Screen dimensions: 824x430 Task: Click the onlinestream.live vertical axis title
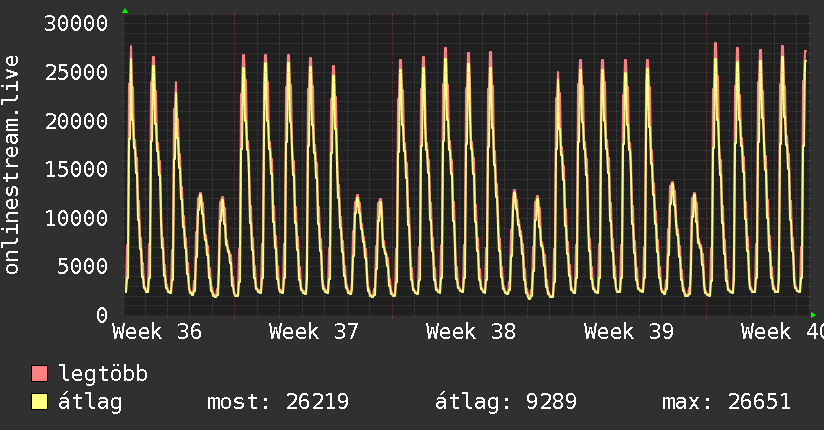[12, 165]
